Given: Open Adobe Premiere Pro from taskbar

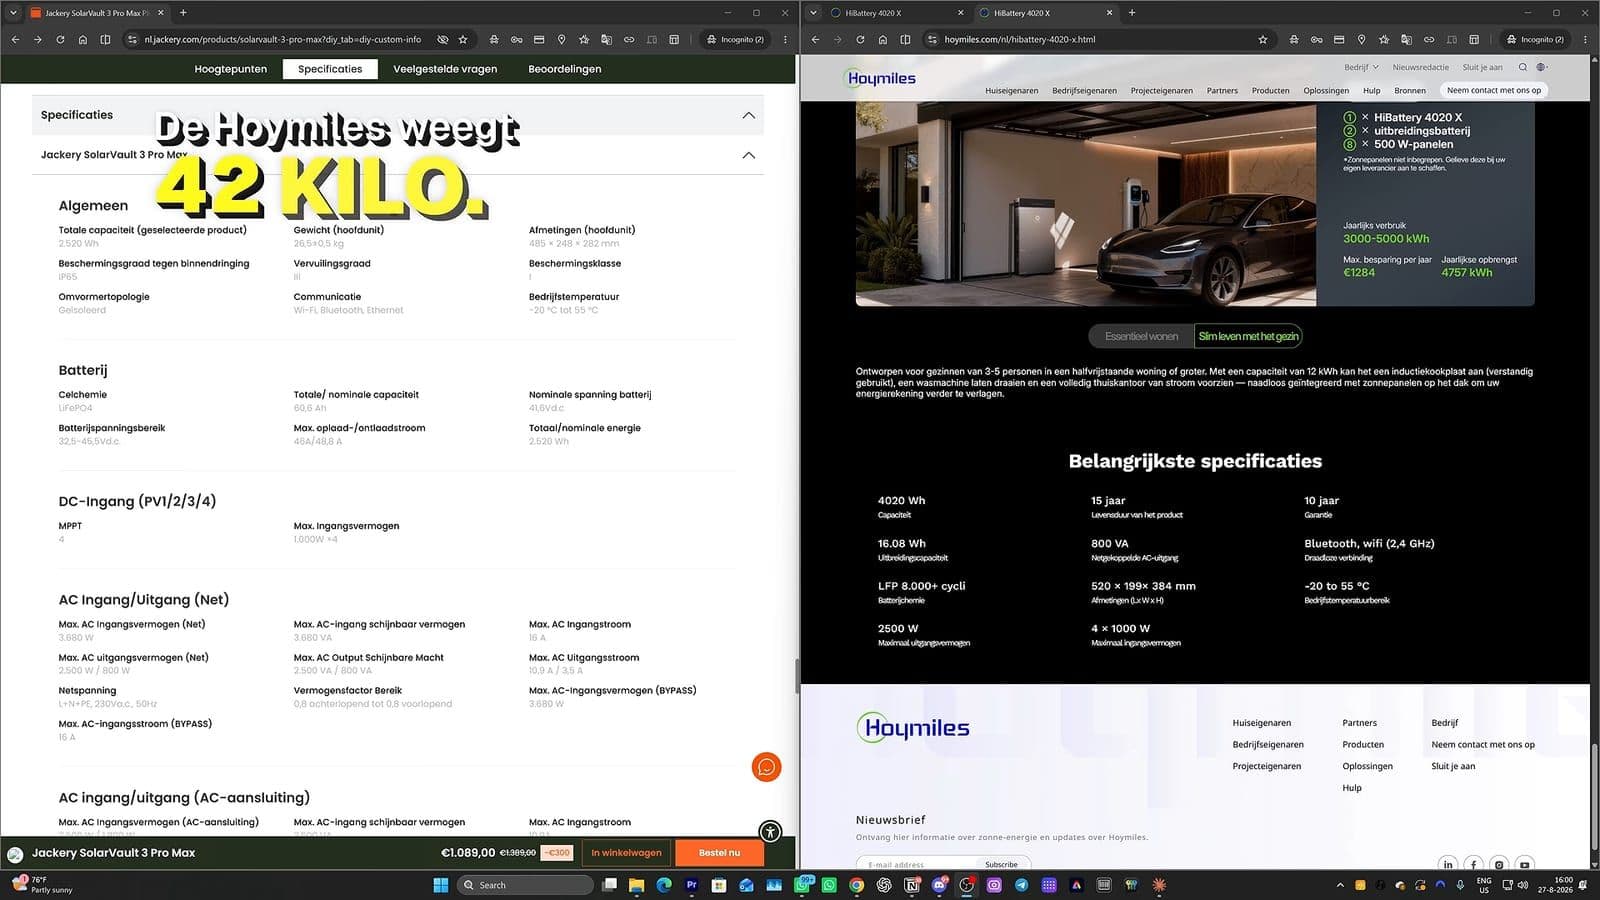Looking at the screenshot, I should coord(691,885).
